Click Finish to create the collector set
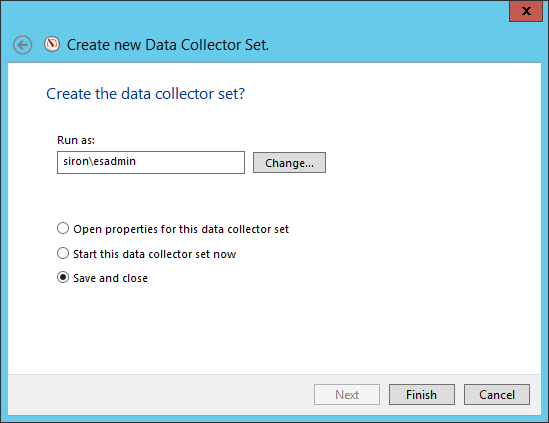This screenshot has height=423, width=549. [422, 395]
